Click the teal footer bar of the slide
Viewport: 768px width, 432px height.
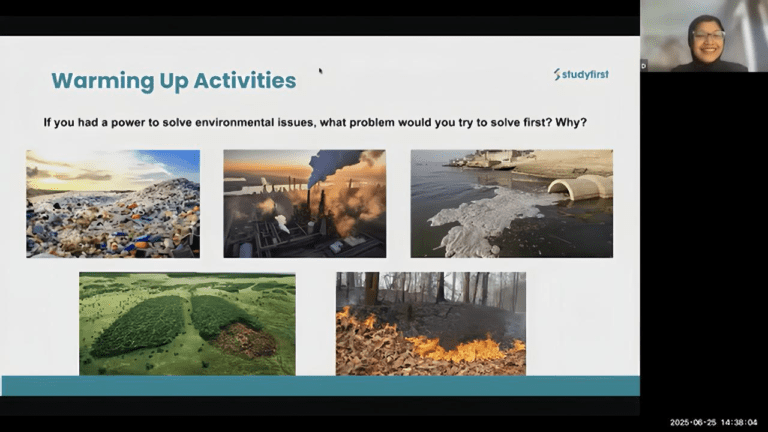point(320,386)
